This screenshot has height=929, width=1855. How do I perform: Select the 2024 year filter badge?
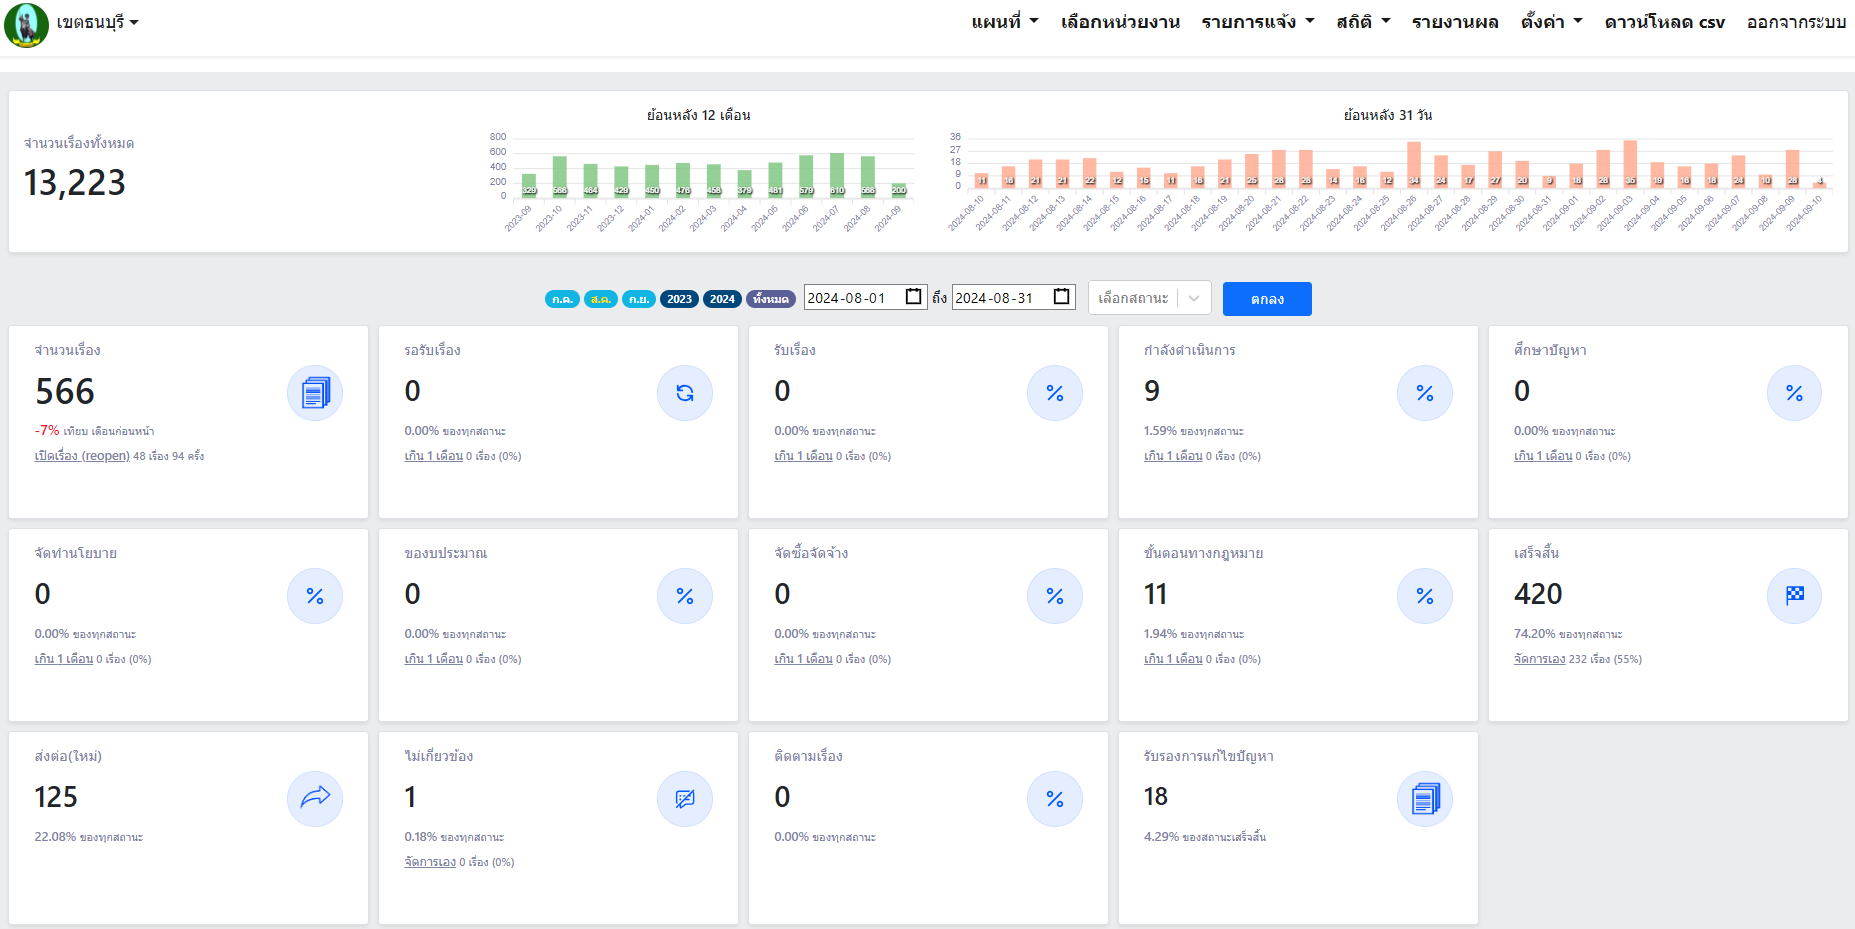coord(722,299)
